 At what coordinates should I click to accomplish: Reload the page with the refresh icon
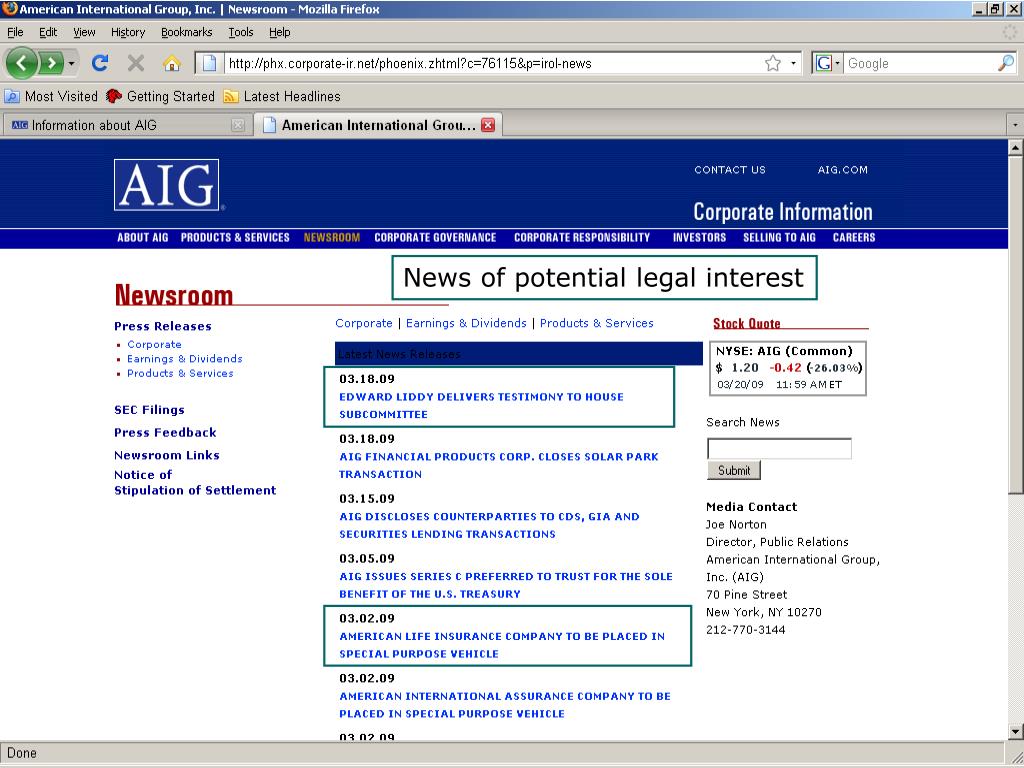pos(100,63)
